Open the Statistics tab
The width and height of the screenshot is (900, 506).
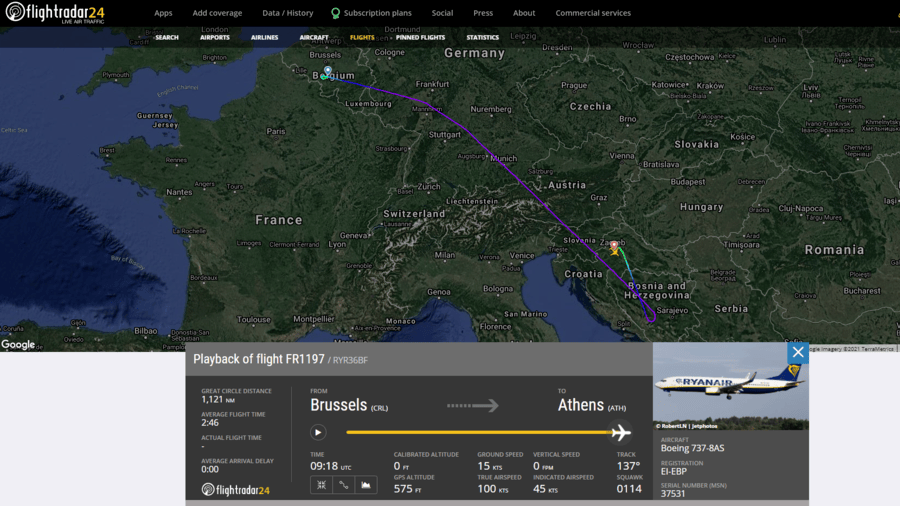tap(483, 37)
